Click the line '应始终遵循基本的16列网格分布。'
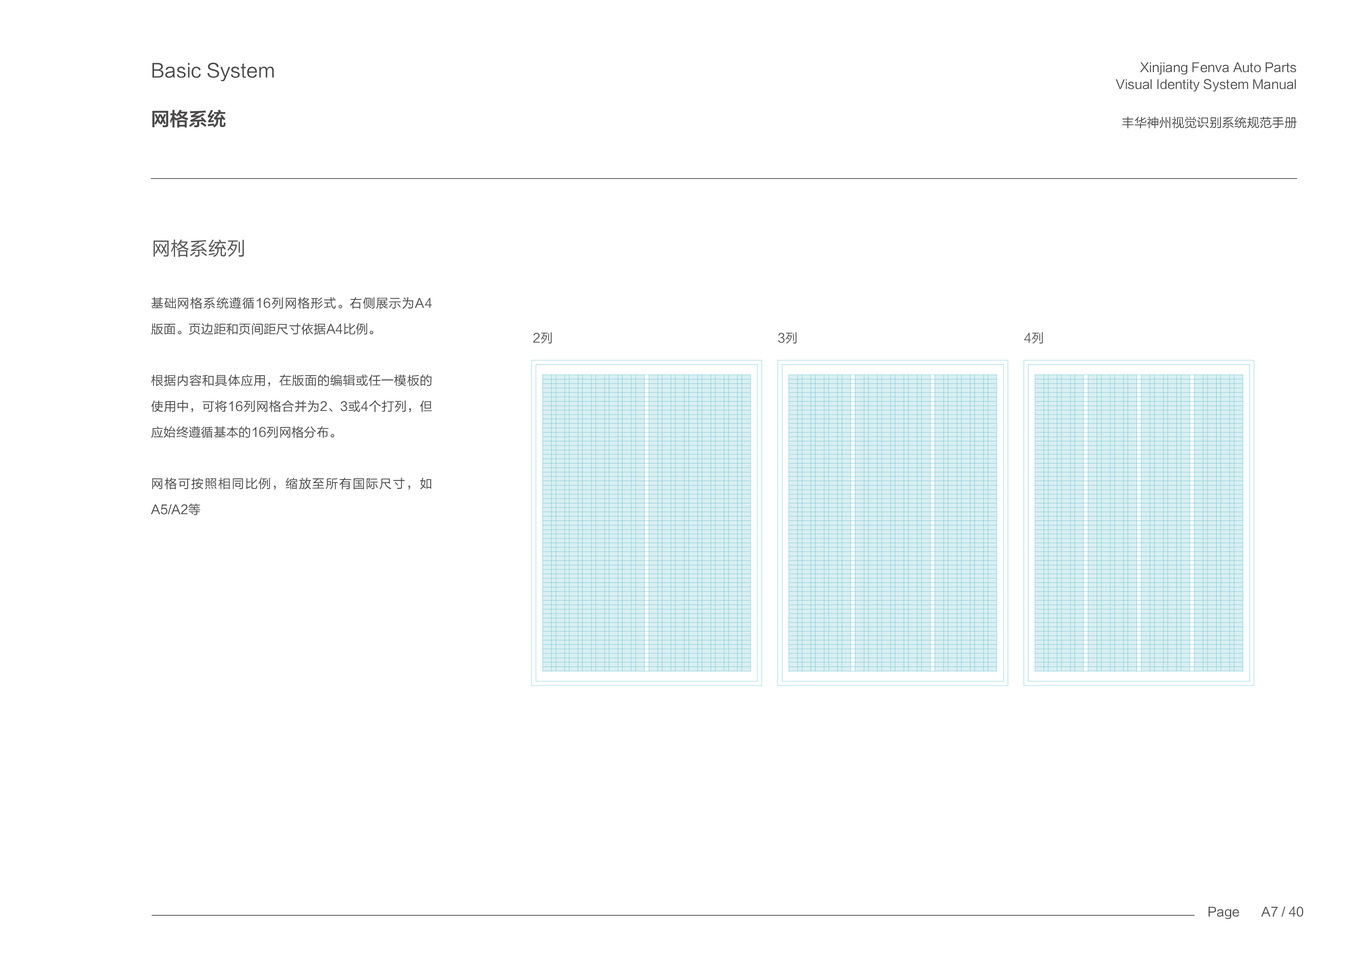This screenshot has width=1366, height=975. (x=245, y=432)
